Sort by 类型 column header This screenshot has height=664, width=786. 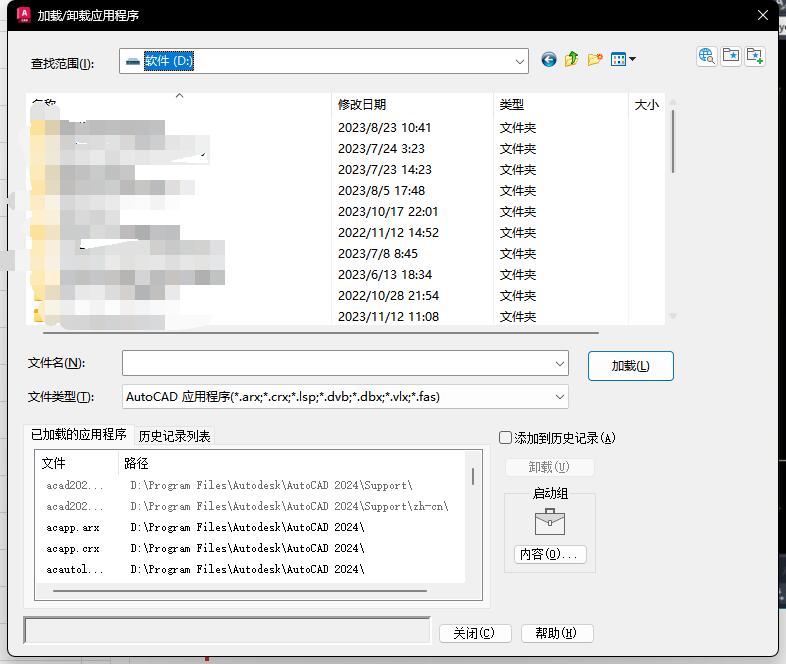[x=560, y=105]
